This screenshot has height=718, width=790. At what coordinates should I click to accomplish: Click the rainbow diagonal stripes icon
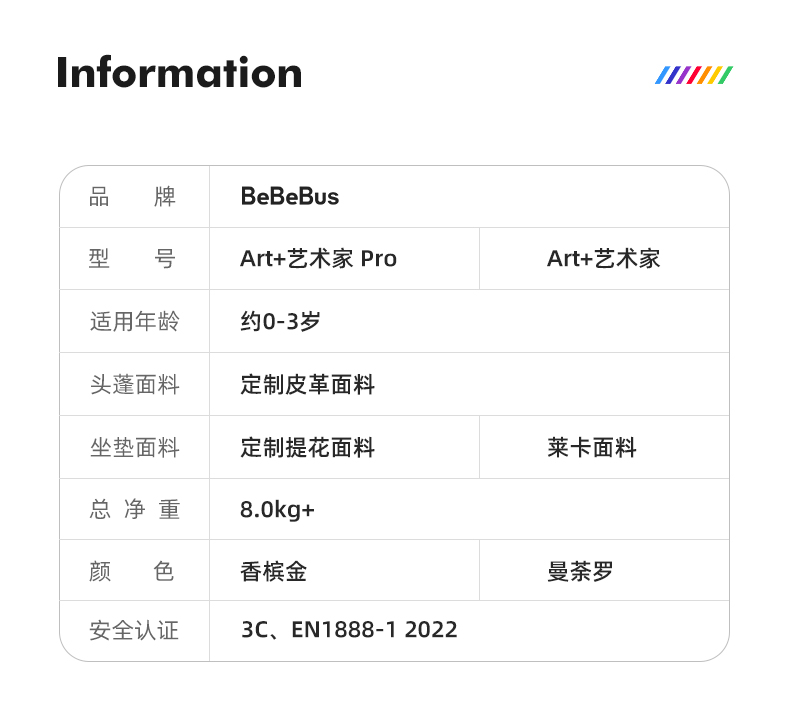coord(694,75)
